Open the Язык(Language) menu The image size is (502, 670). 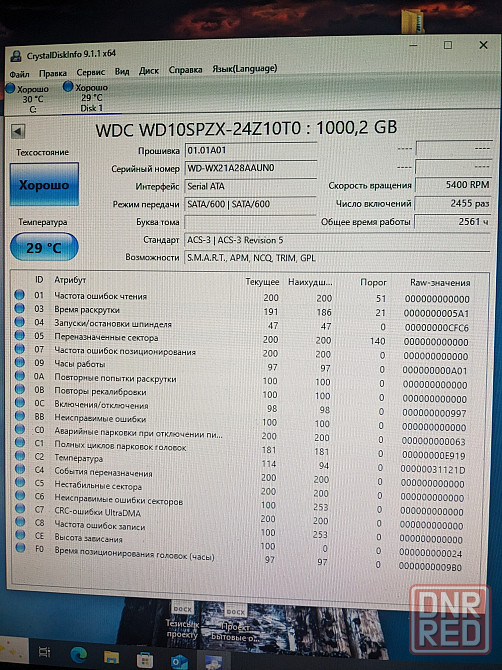(x=245, y=68)
